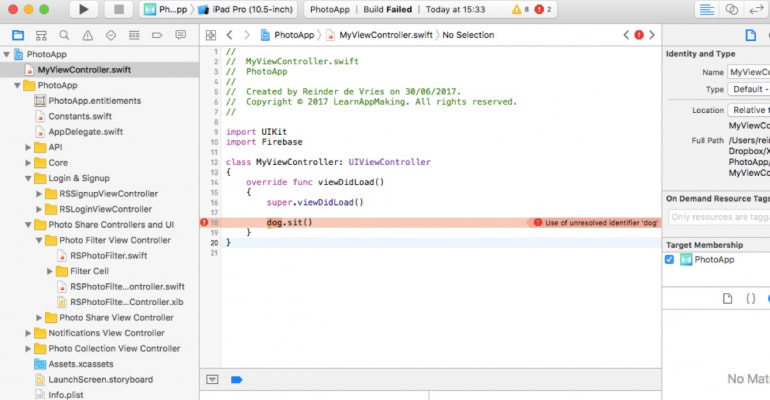Collapse the PhotoApp project root
Image resolution: width=770 pixels, height=400 pixels.
[6, 54]
